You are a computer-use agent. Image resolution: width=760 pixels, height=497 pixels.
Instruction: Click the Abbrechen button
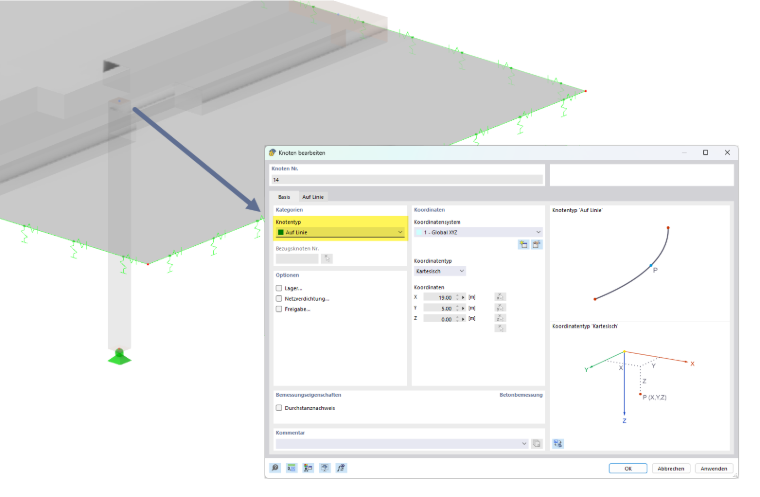click(671, 468)
